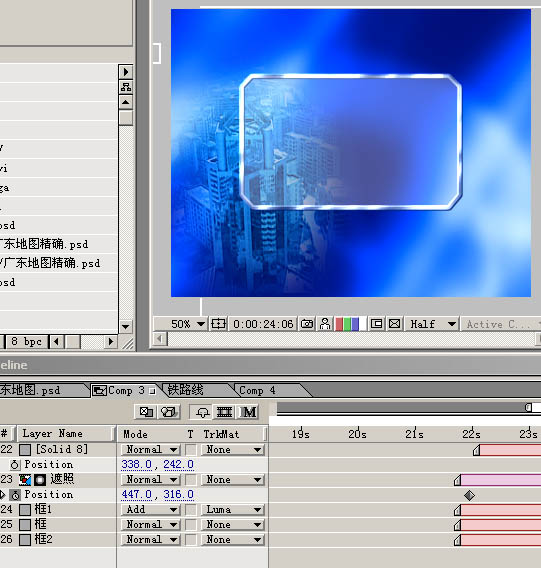Open TrkMat dropdown for Solid 8 layer
The height and width of the screenshot is (568, 541).
[x=232, y=450]
